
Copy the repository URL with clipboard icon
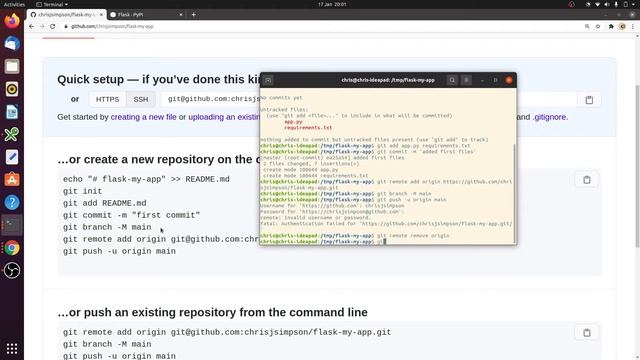pos(589,100)
